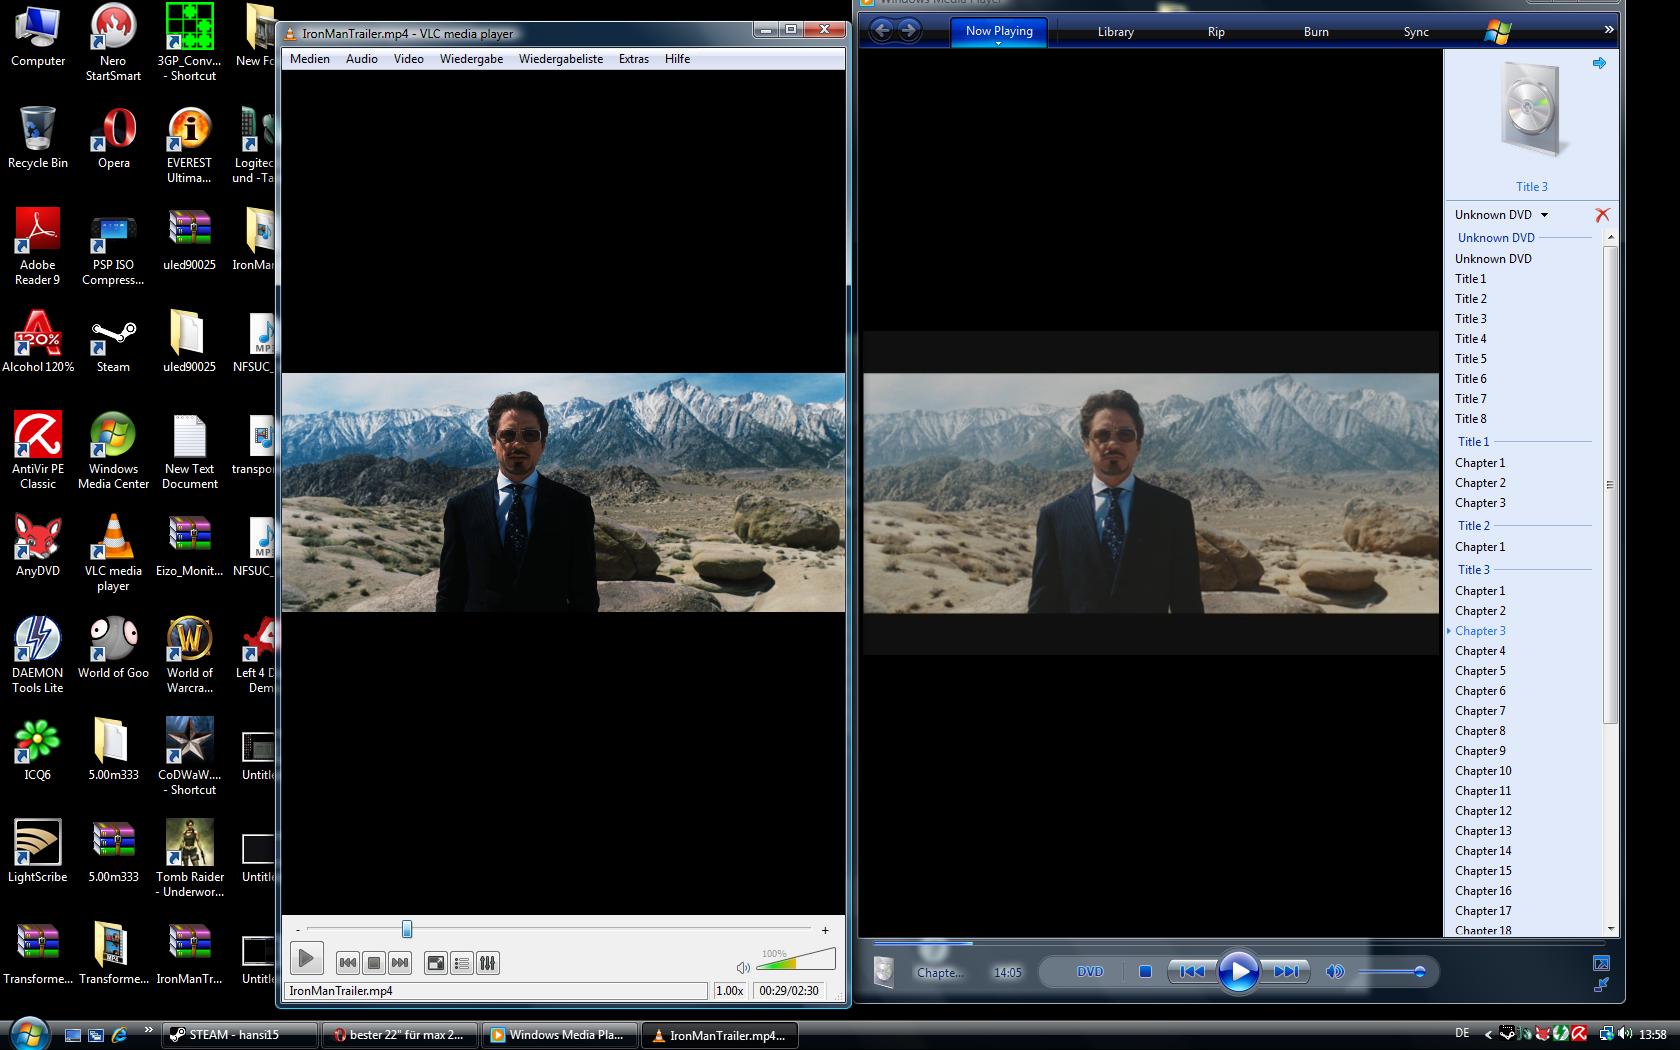The image size is (1680, 1050).
Task: Select Chapter 17 in playlist
Action: [1483, 911]
